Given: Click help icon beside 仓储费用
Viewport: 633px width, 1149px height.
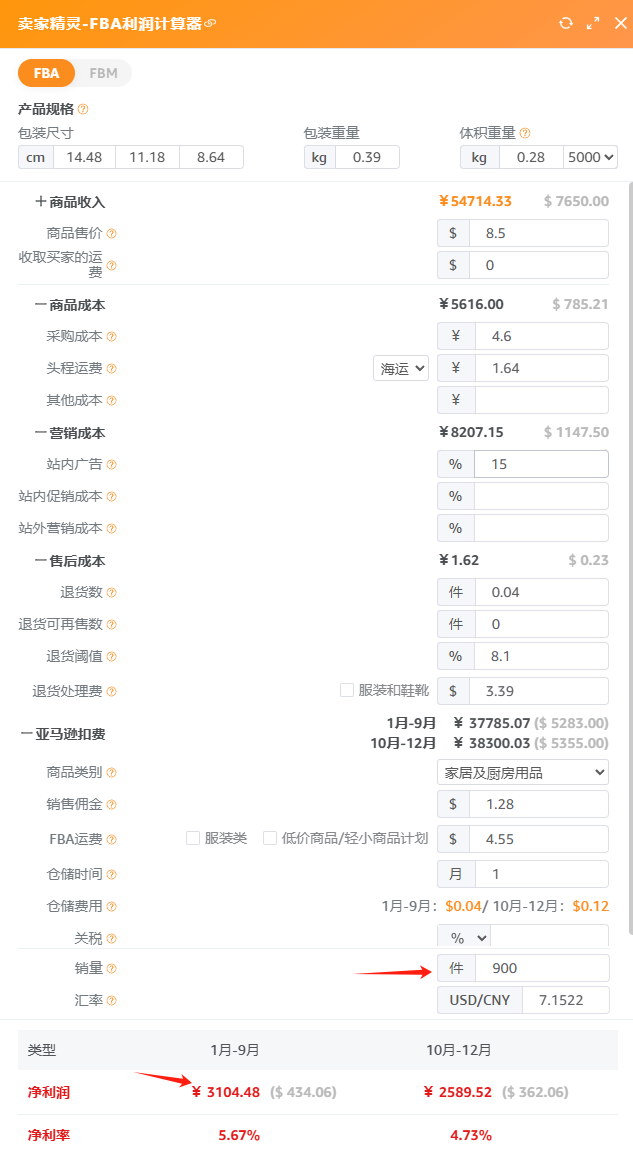Looking at the screenshot, I should [111, 906].
